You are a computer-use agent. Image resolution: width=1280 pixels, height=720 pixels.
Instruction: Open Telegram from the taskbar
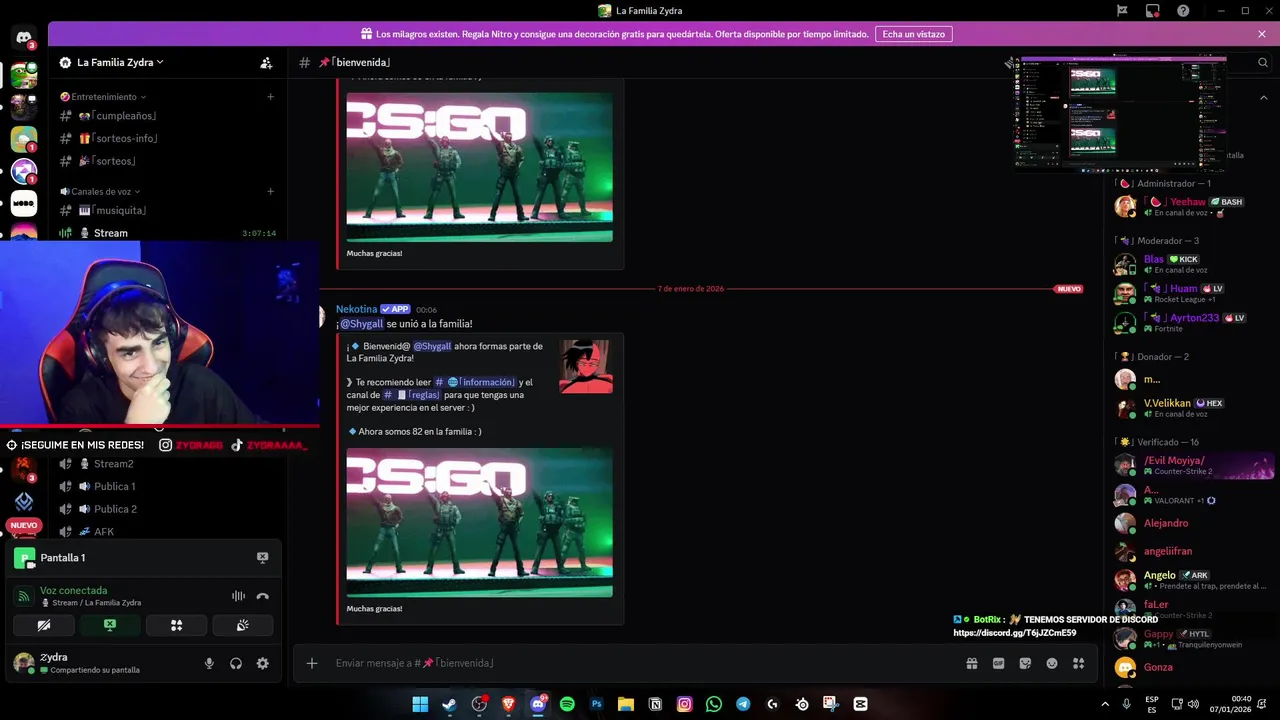point(743,704)
